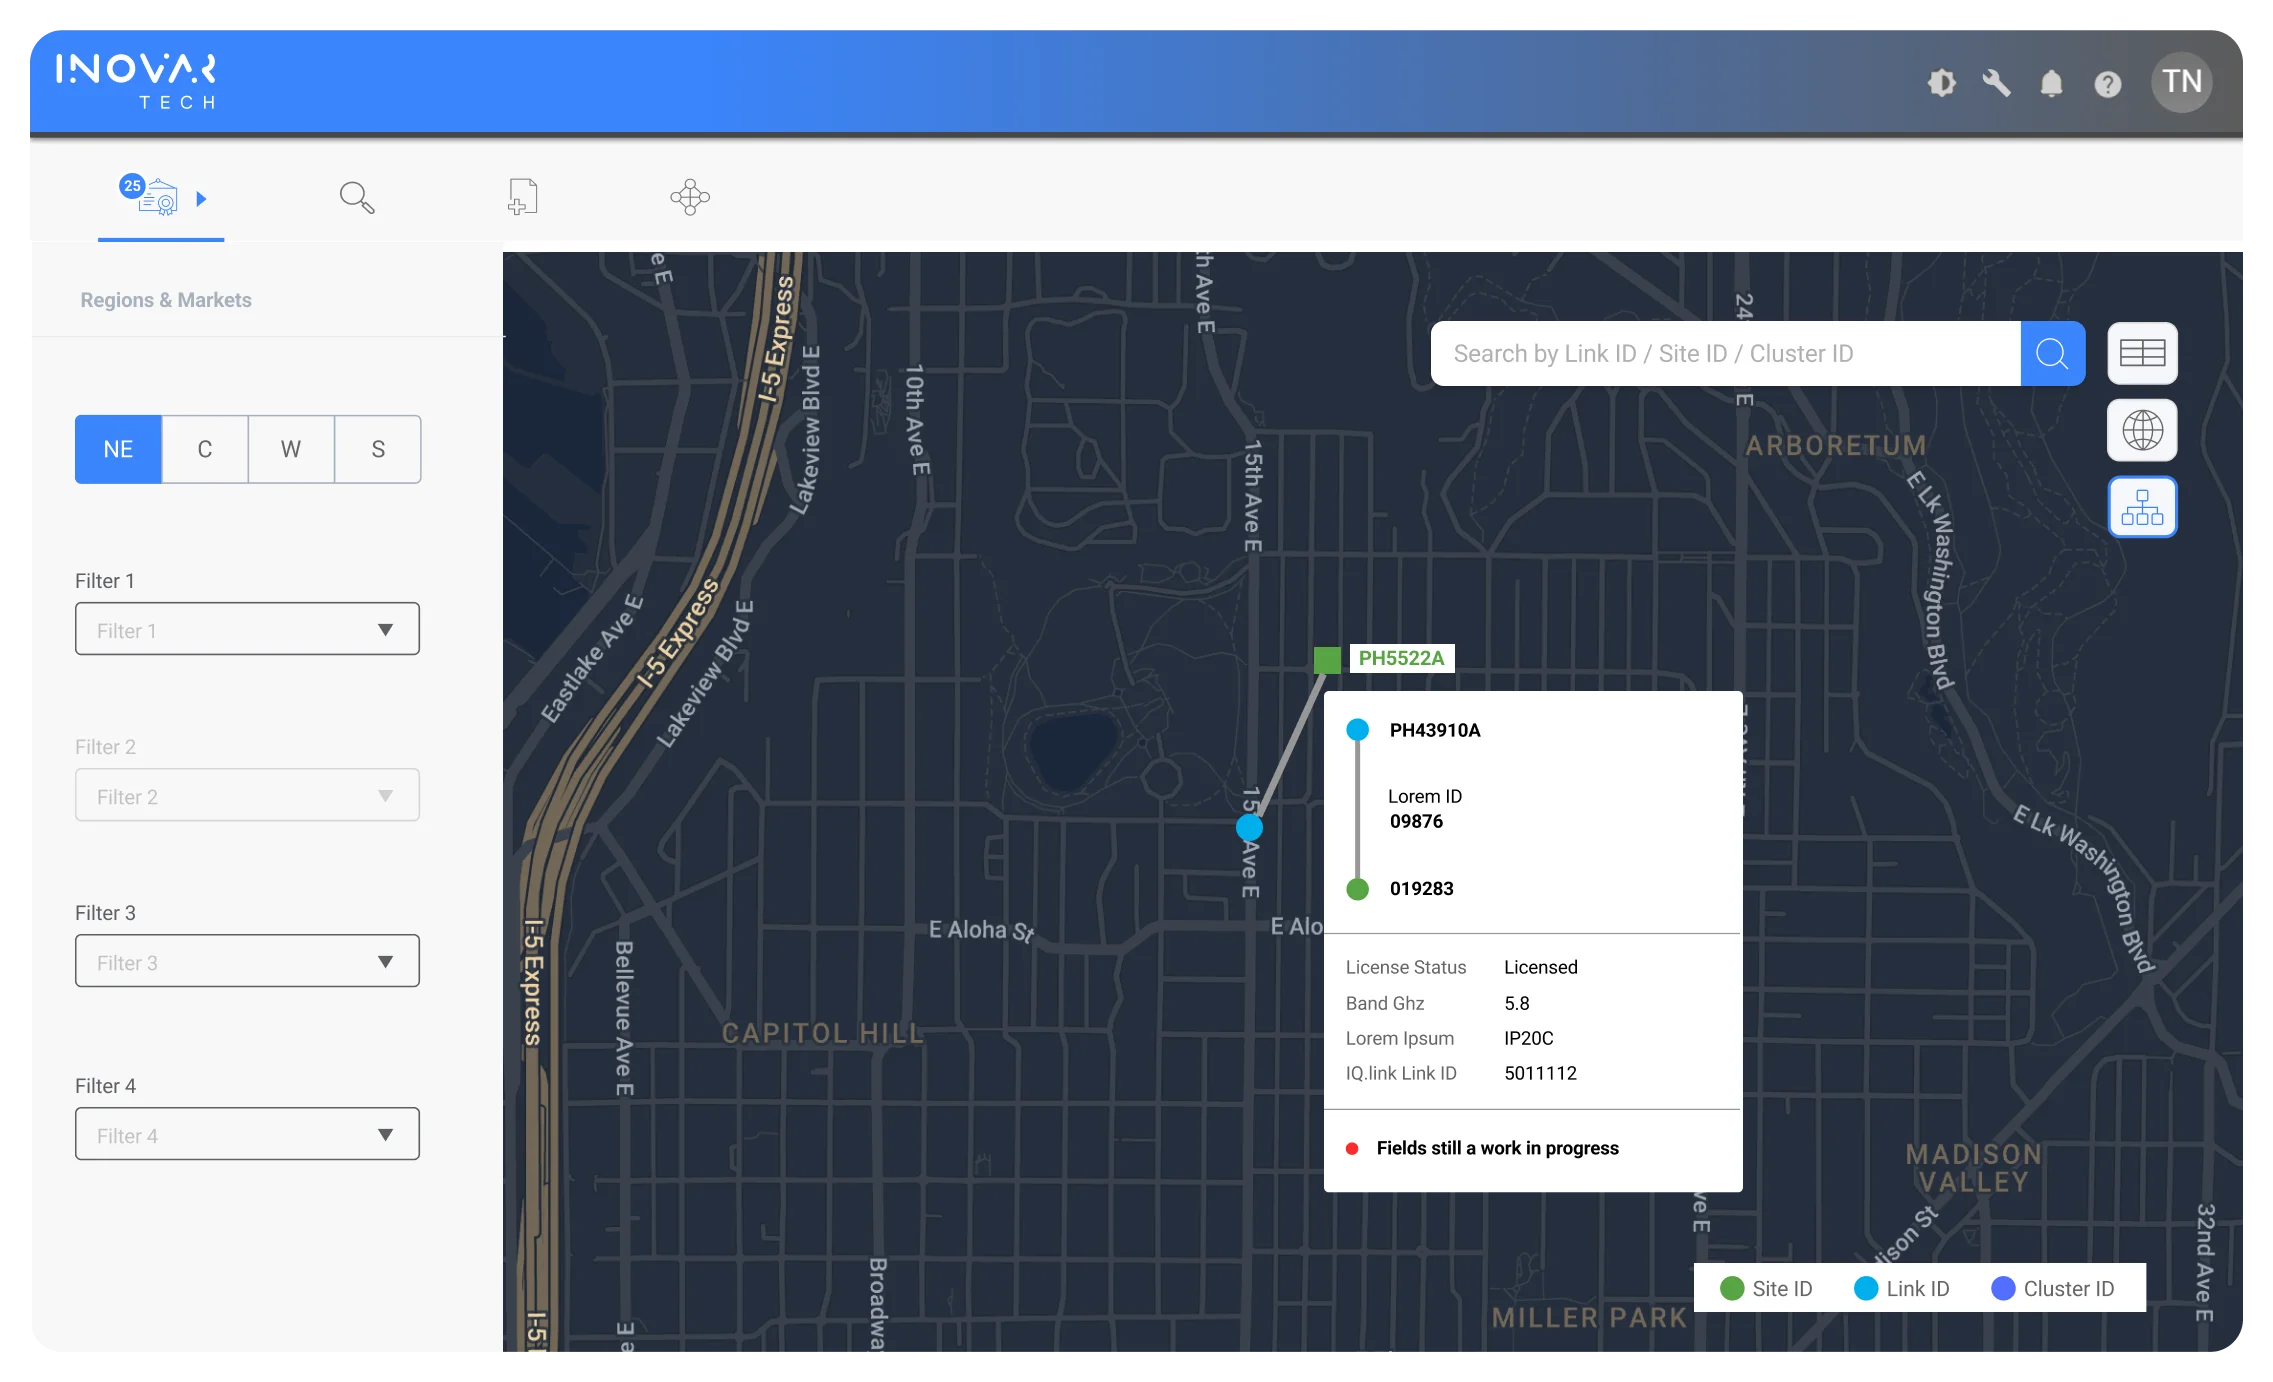Open the brightness settings icon in header
This screenshot has height=1382, width=2273.
(1941, 83)
